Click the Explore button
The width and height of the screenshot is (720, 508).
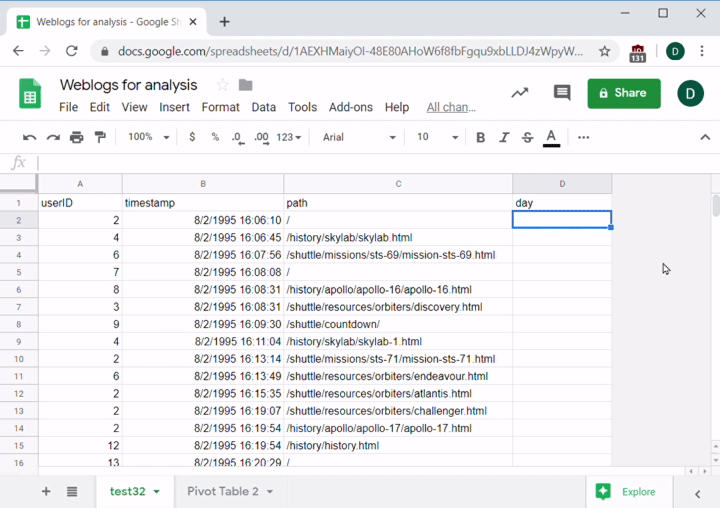tap(626, 491)
